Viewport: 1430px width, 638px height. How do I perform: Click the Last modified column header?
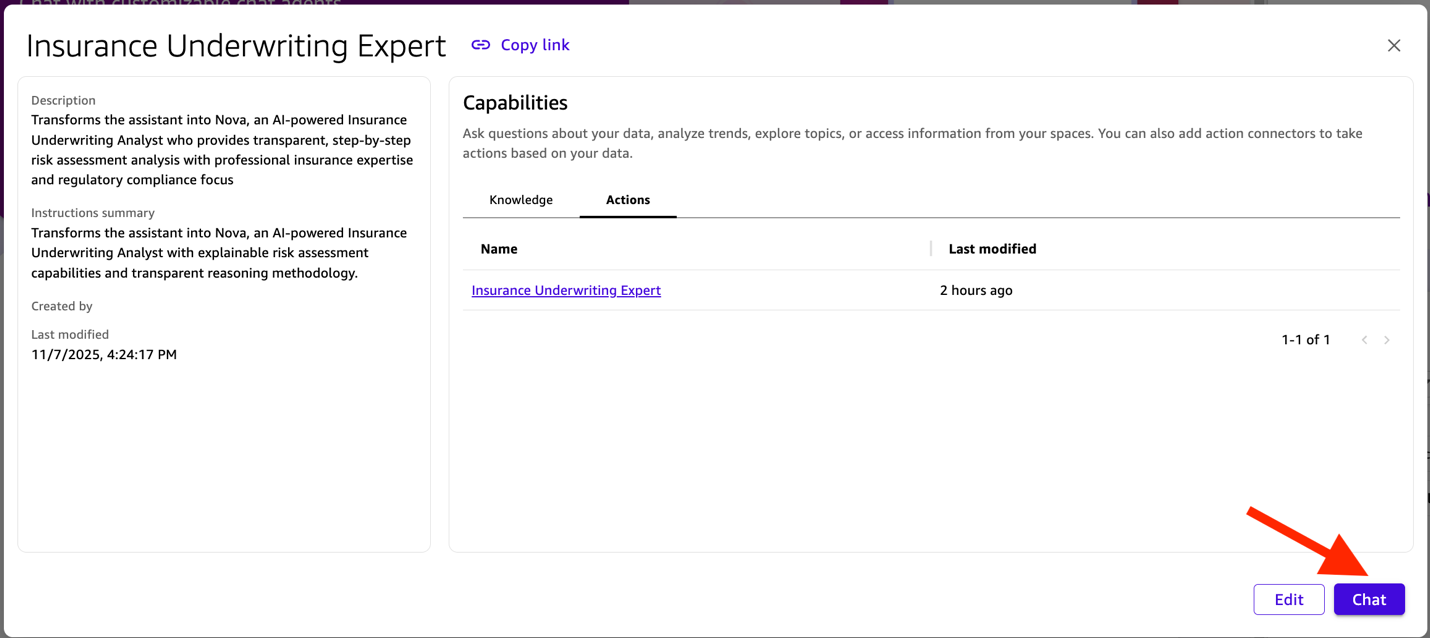[x=992, y=249]
